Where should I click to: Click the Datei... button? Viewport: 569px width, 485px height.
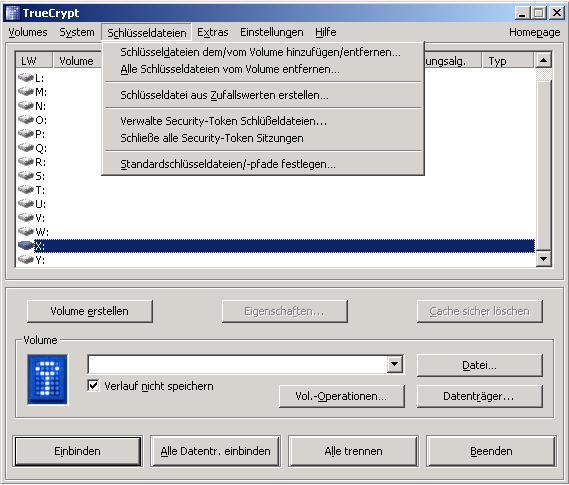479,365
